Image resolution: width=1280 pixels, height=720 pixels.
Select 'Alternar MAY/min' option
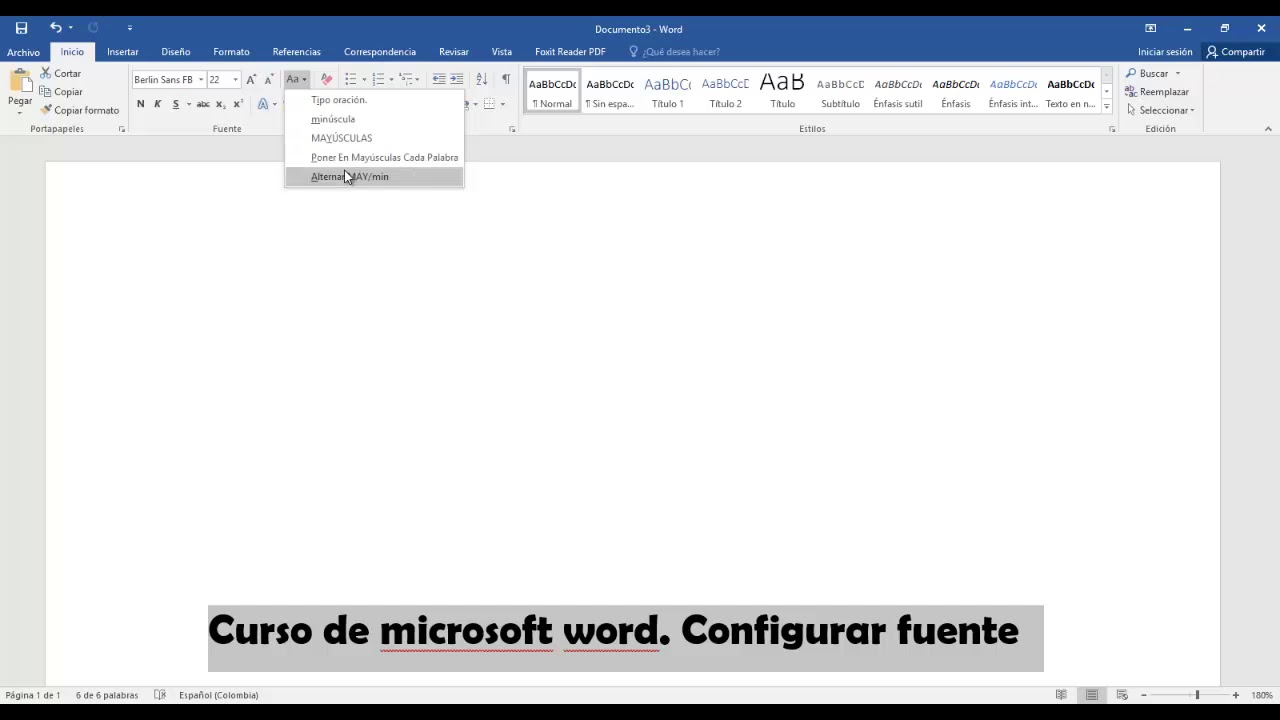coord(374,177)
